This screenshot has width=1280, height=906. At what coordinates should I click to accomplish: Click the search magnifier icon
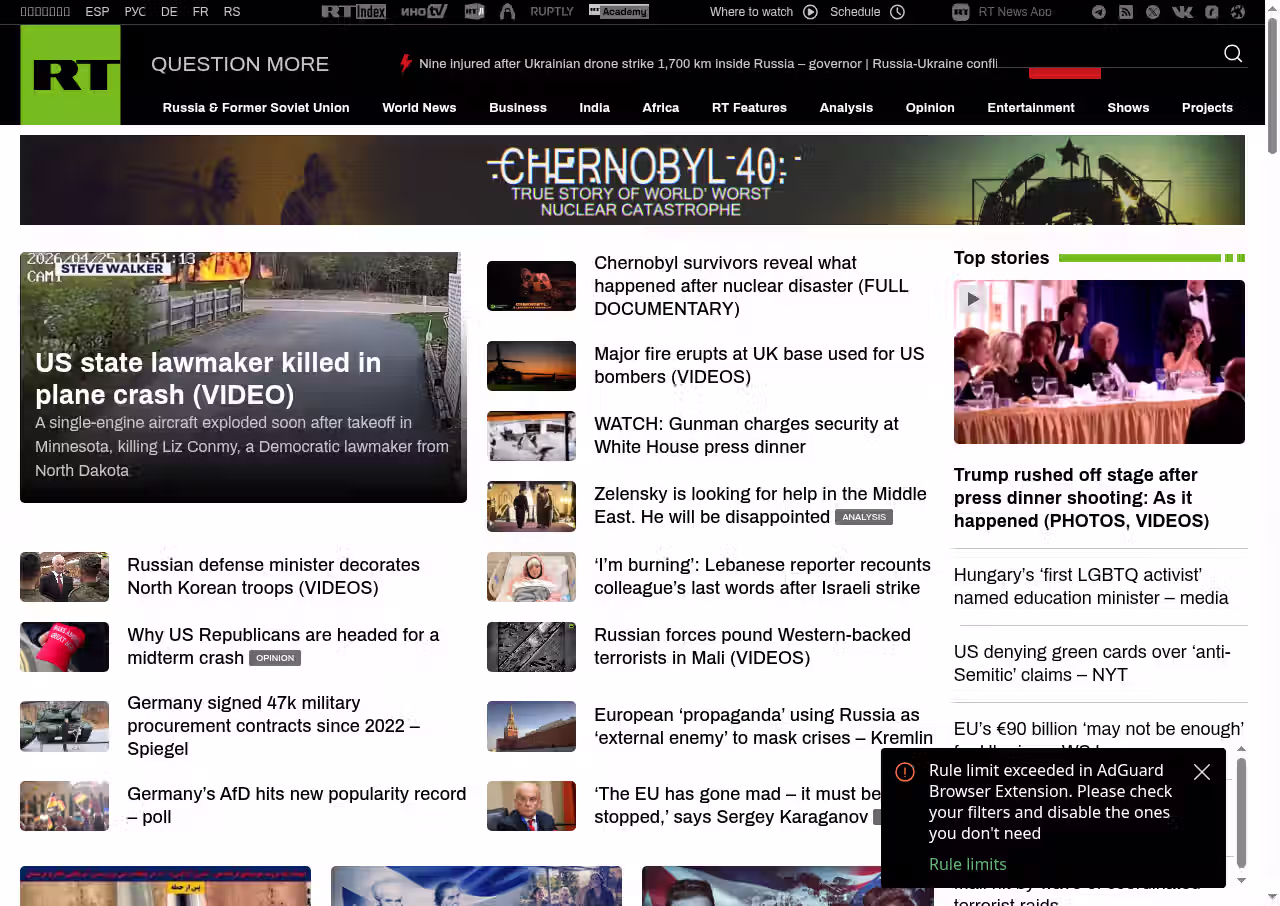click(1233, 54)
